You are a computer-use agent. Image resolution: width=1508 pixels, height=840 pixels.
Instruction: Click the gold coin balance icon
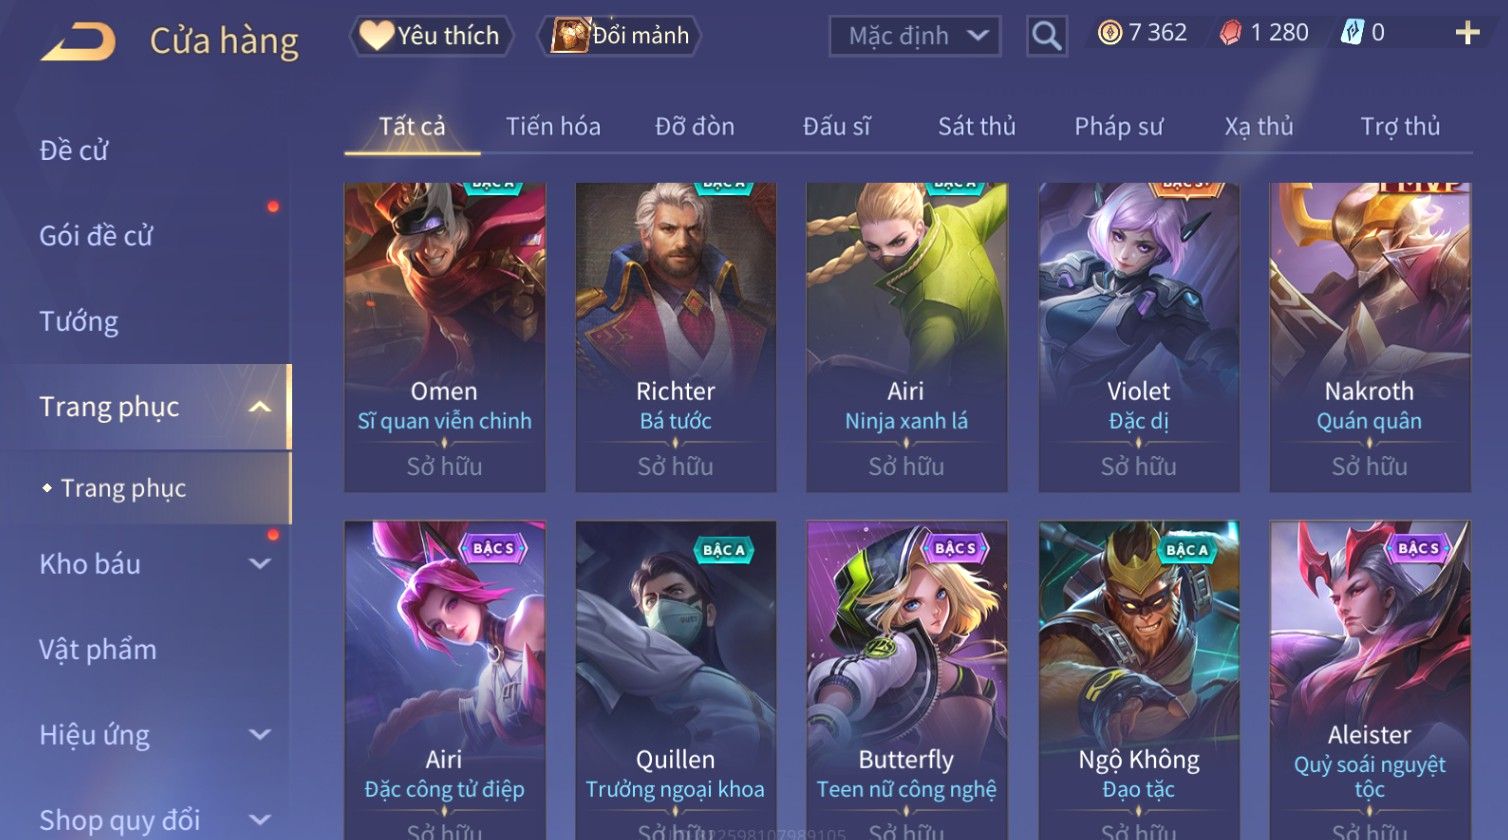point(1109,34)
